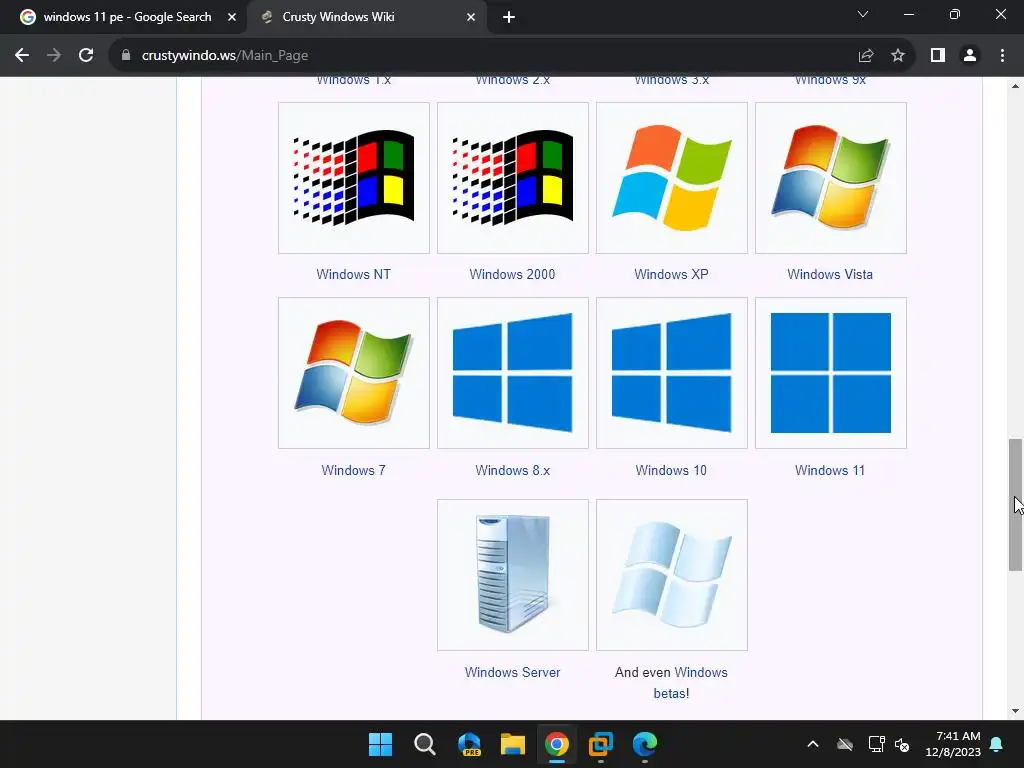Open a new browser tab
This screenshot has width=1024, height=768.
pos(509,18)
